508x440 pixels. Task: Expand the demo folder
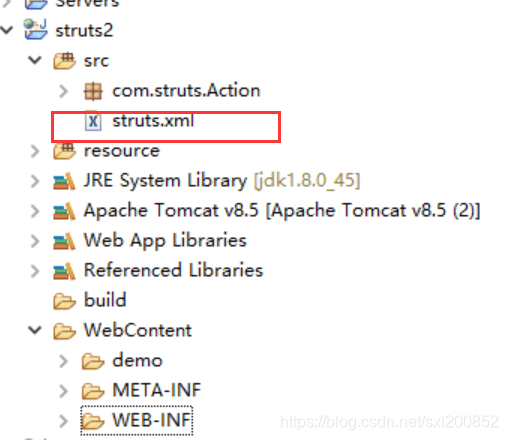pyautogui.click(x=63, y=361)
